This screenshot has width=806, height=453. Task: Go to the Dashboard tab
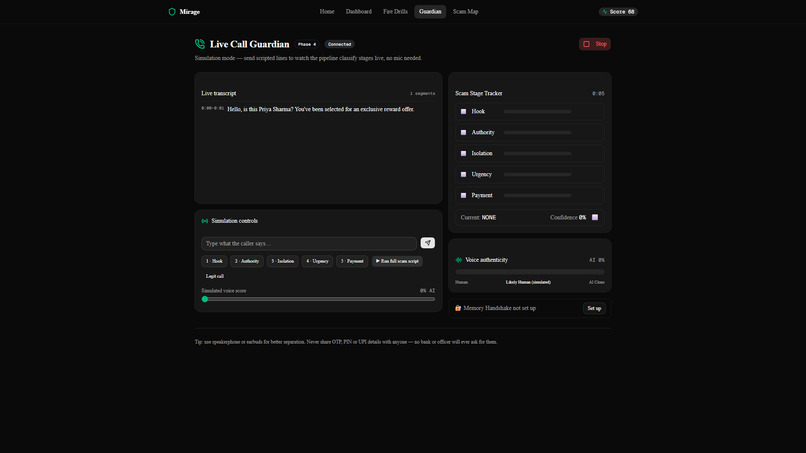coord(359,11)
